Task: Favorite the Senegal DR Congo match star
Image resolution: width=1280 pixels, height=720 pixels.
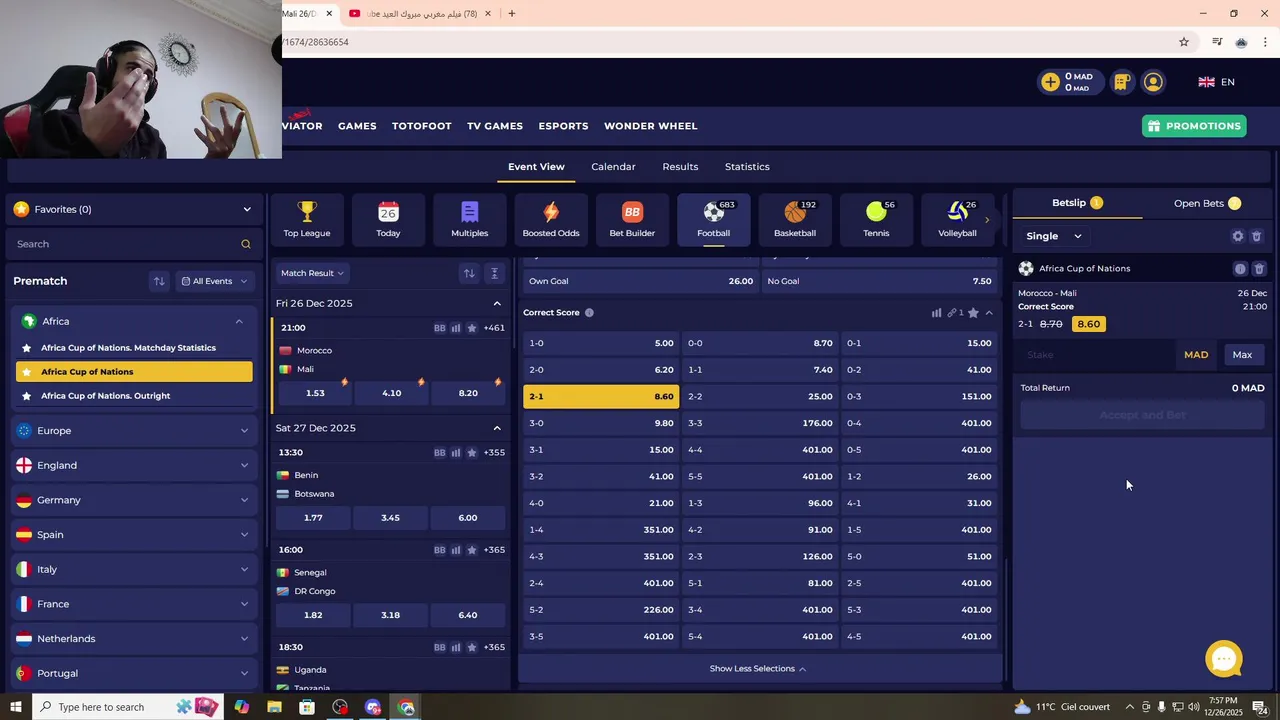Action: tap(472, 550)
